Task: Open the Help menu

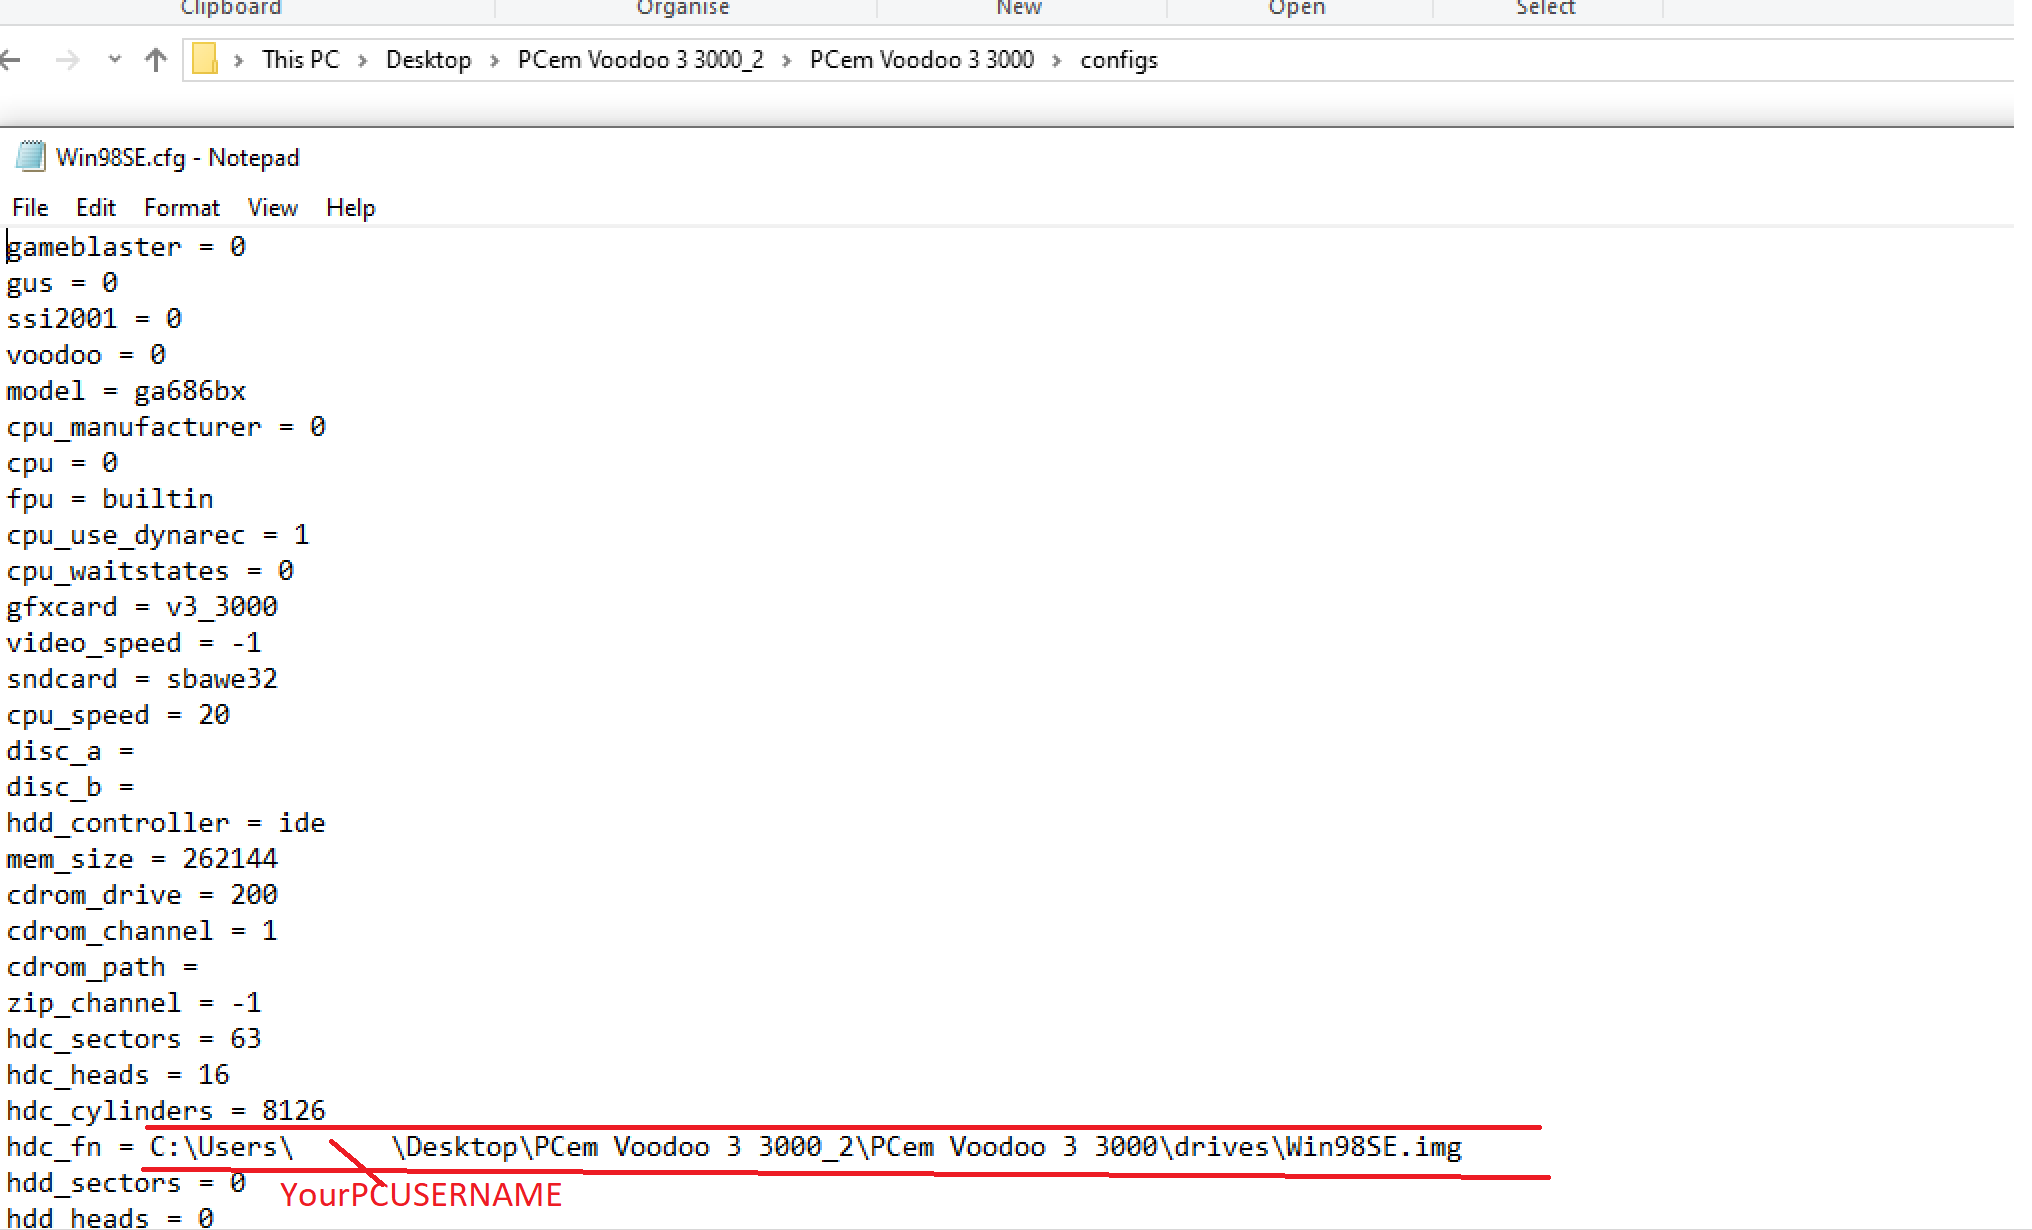Action: [350, 208]
